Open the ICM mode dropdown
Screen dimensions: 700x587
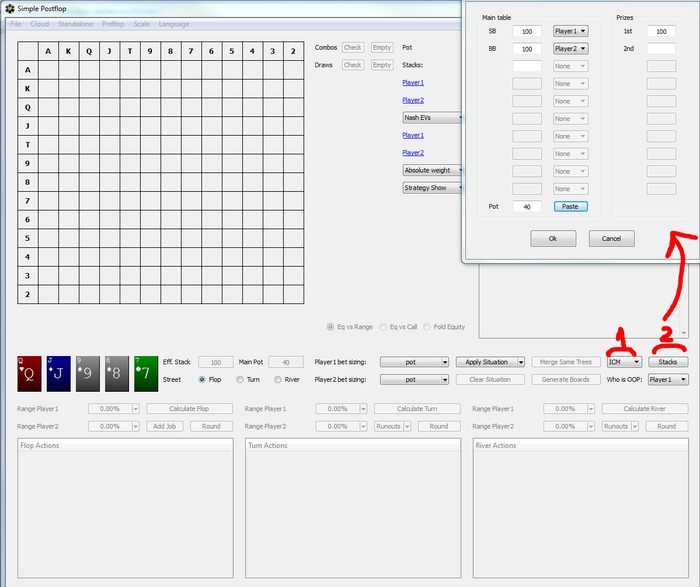click(624, 362)
